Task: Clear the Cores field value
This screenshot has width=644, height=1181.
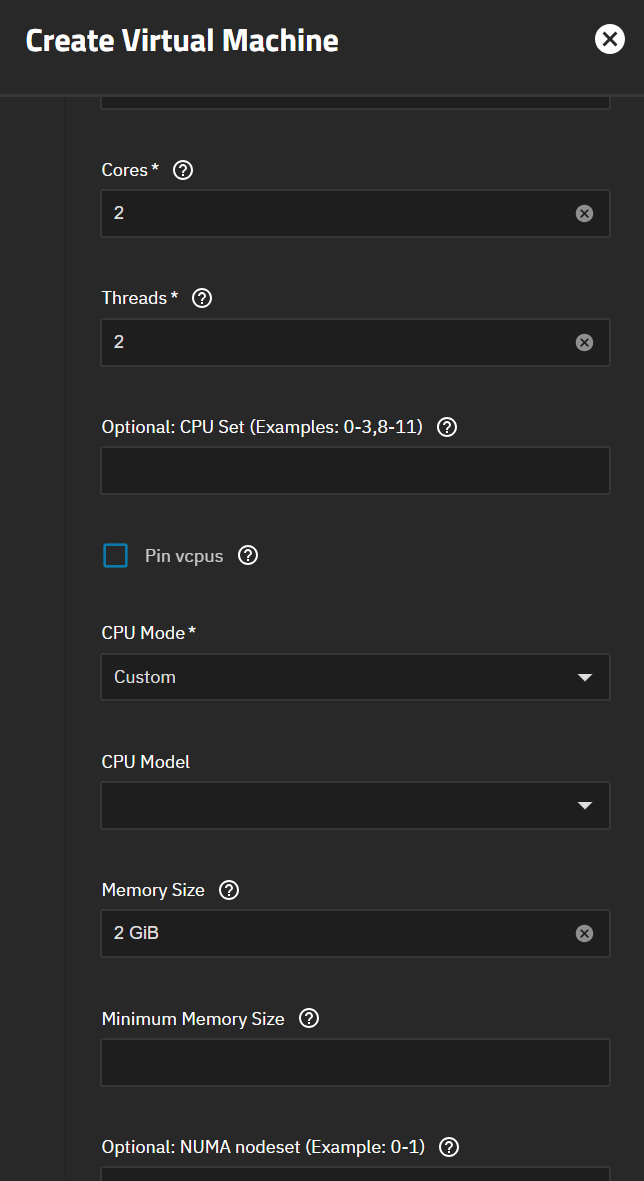Action: pos(585,214)
